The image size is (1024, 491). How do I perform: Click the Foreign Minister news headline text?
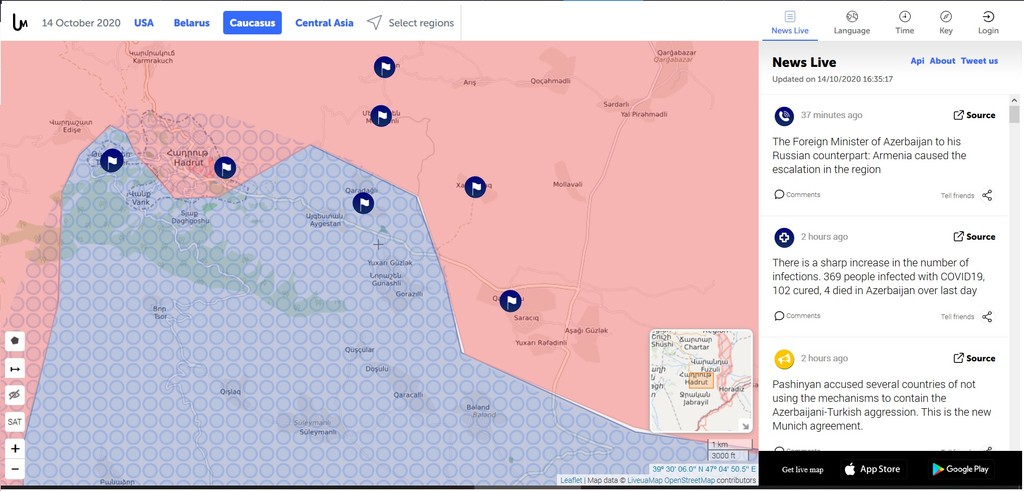pos(869,155)
